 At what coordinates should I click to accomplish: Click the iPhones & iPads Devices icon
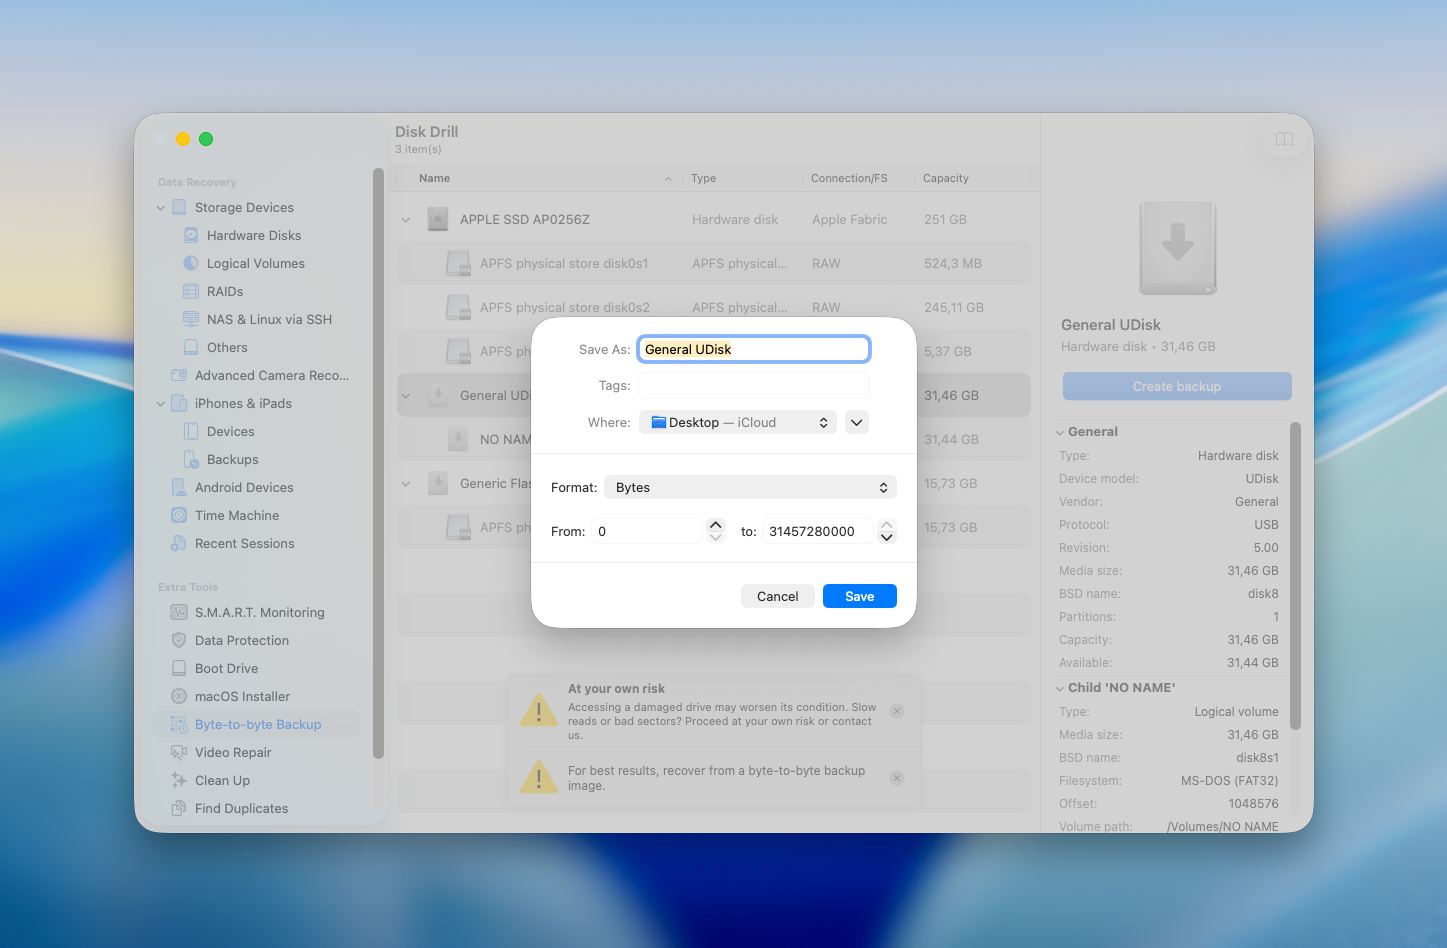[x=191, y=431]
